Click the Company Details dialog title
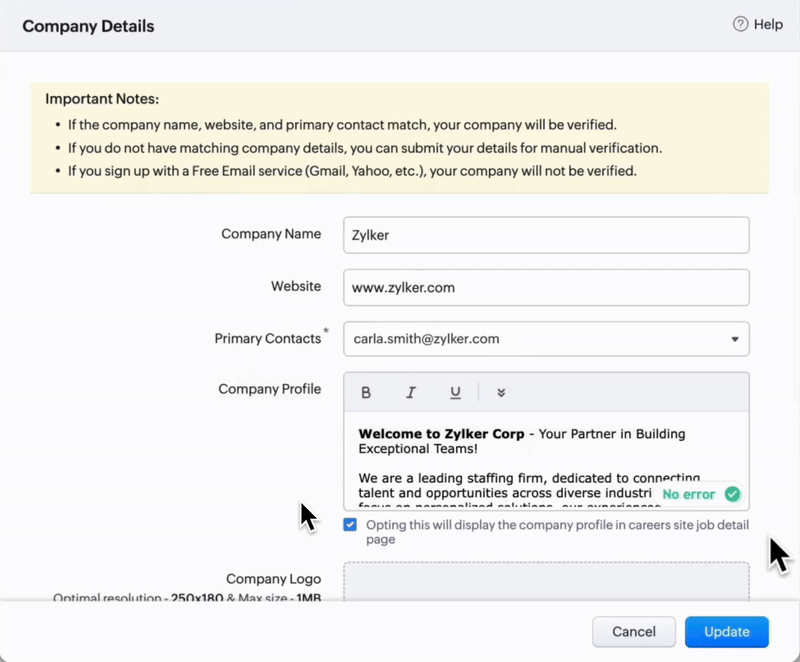The height and width of the screenshot is (662, 800). [x=88, y=26]
